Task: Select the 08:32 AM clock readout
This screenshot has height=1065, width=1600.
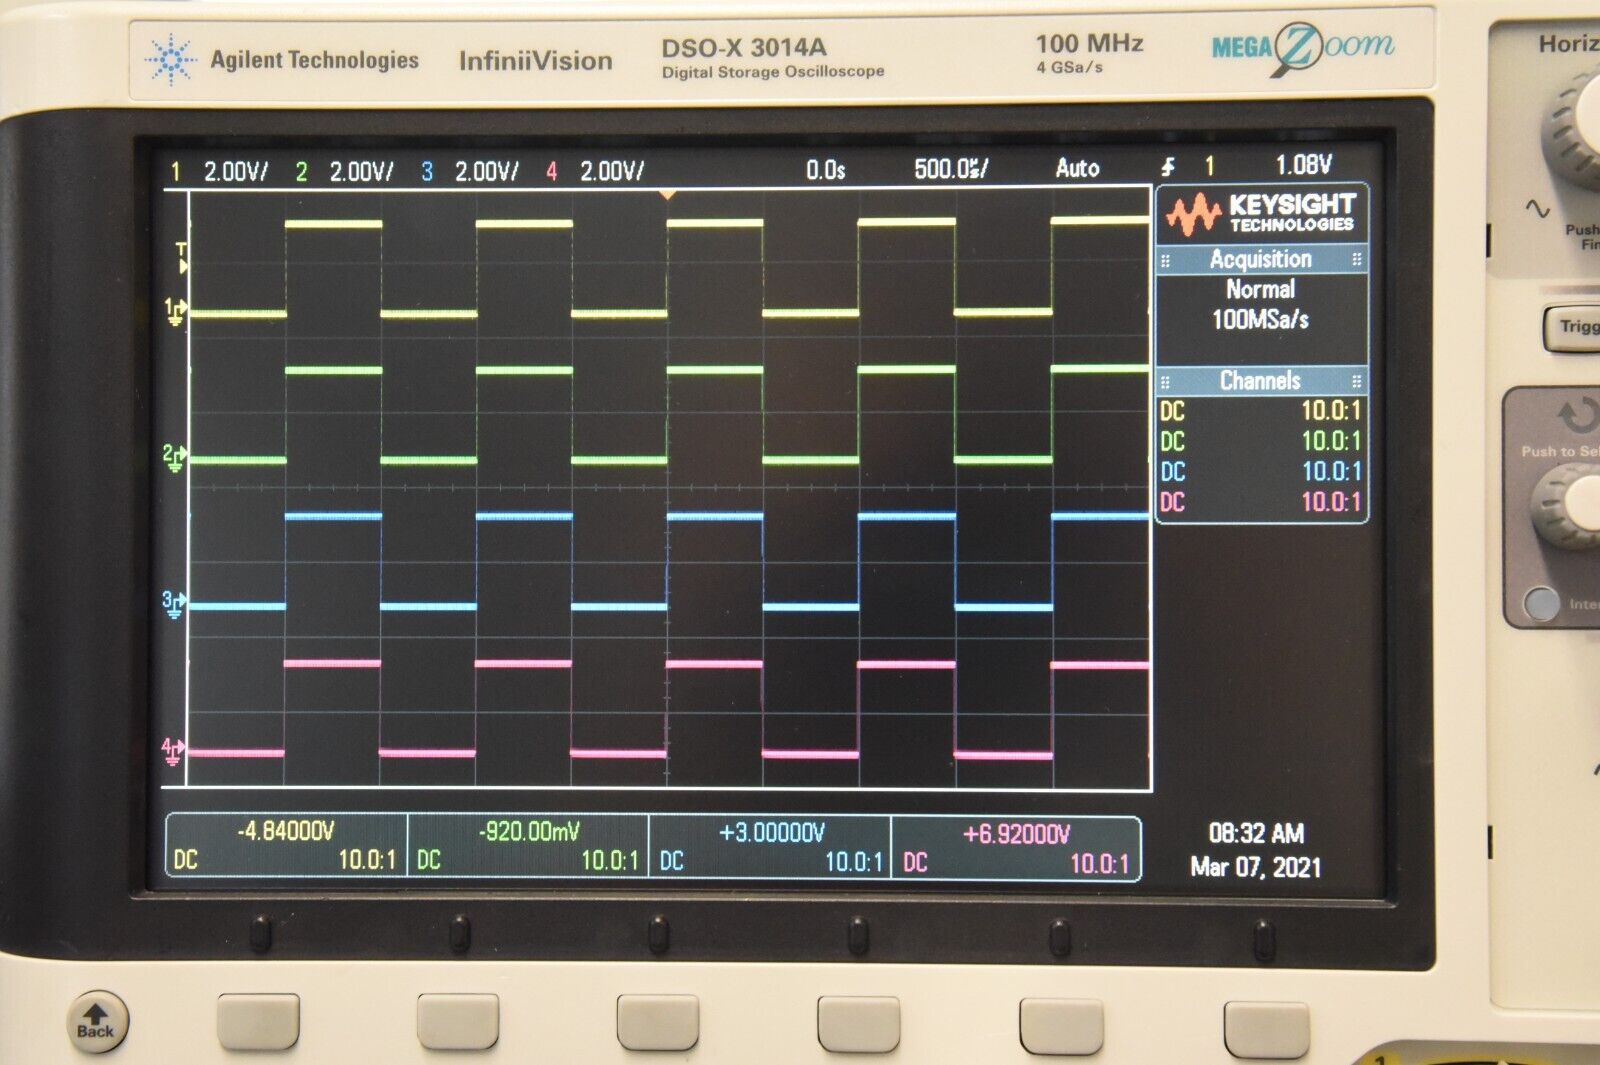Action: click(1256, 833)
